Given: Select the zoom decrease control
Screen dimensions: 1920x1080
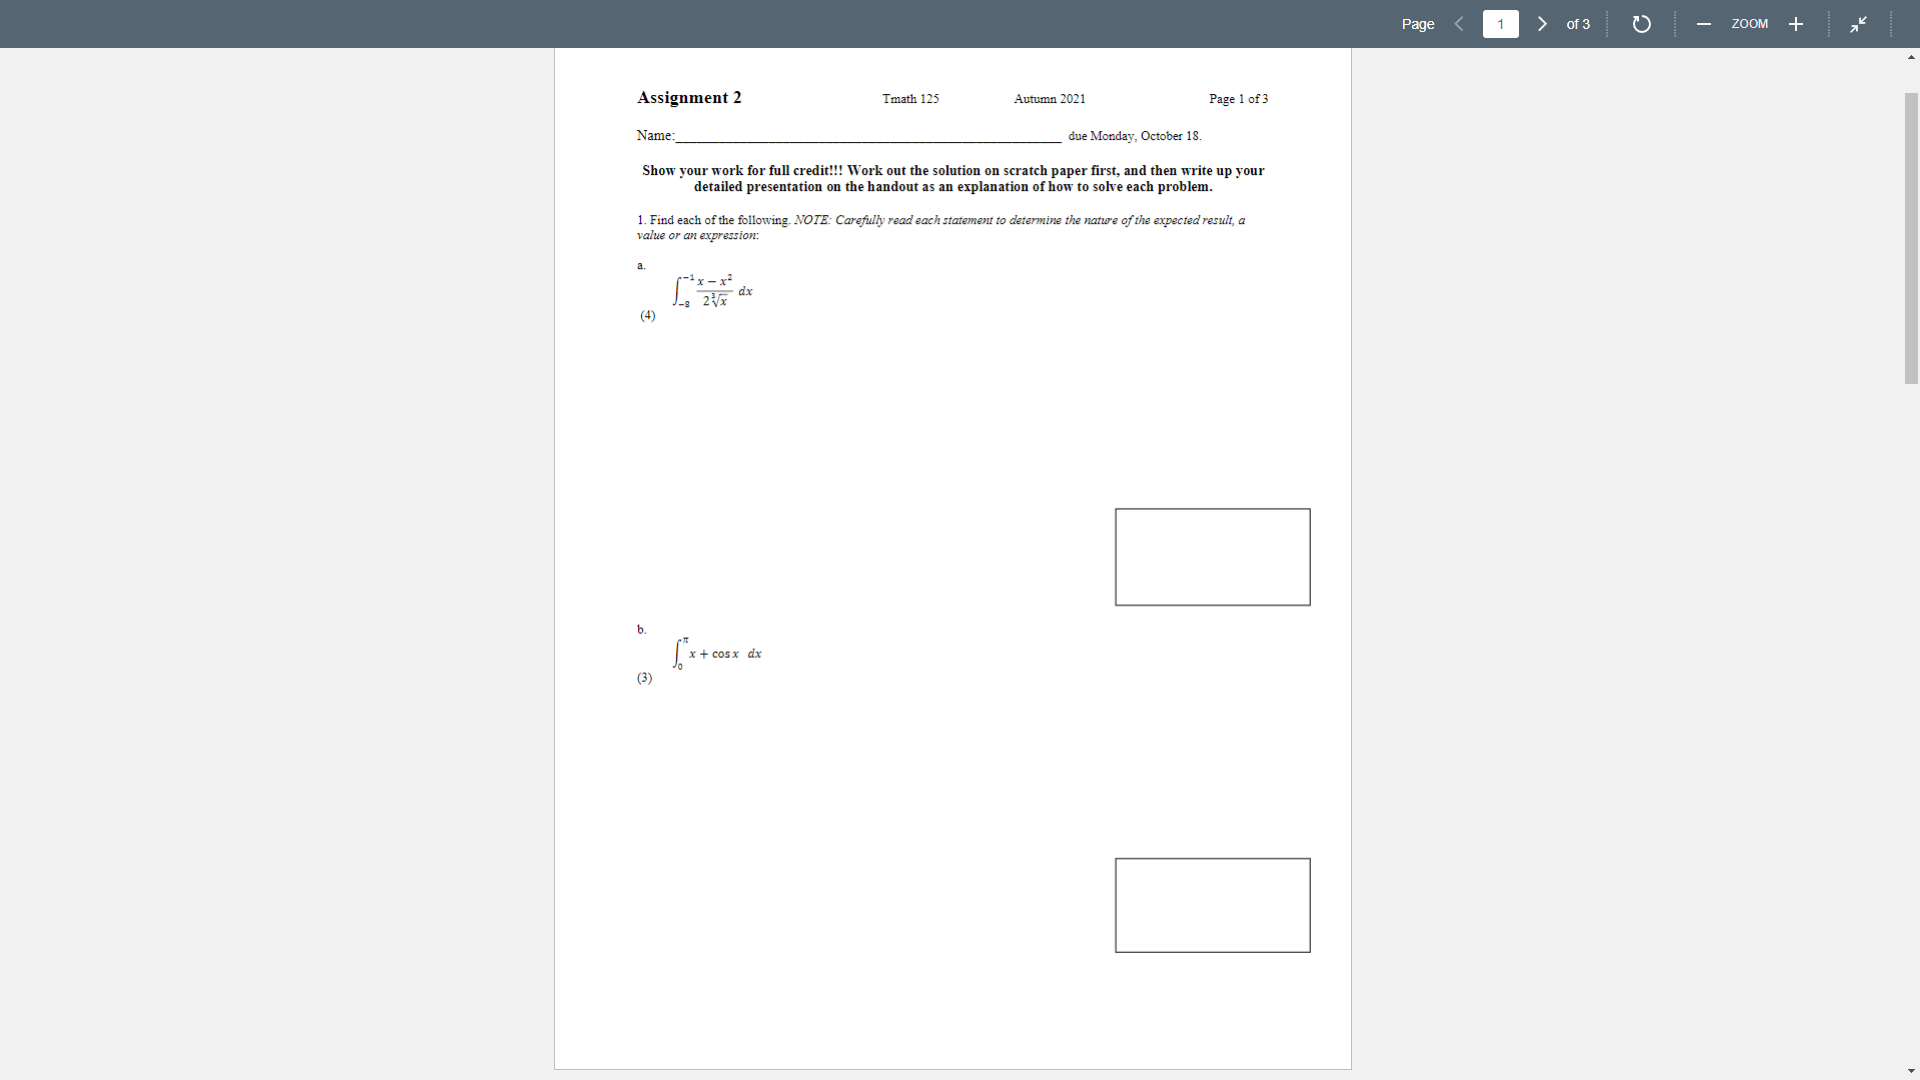Looking at the screenshot, I should click(1703, 23).
